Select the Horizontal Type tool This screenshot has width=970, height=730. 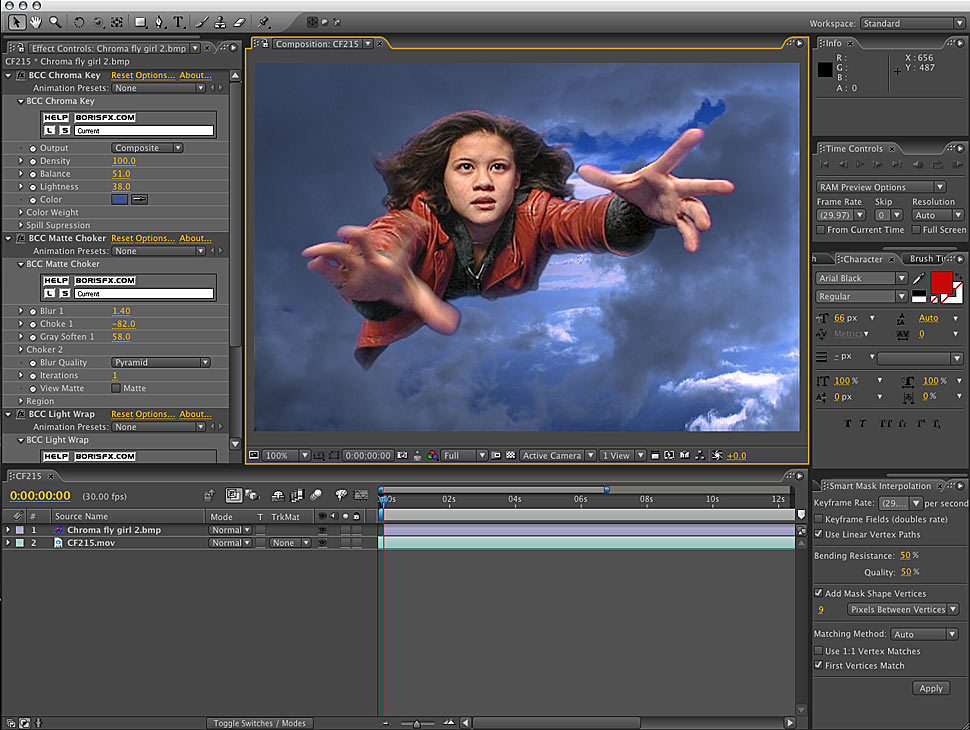point(178,21)
